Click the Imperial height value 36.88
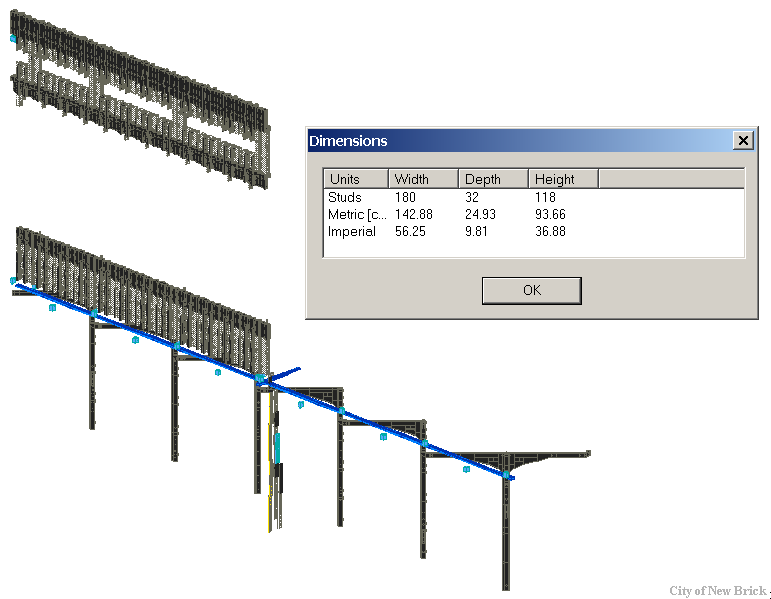771x599 pixels. [550, 232]
